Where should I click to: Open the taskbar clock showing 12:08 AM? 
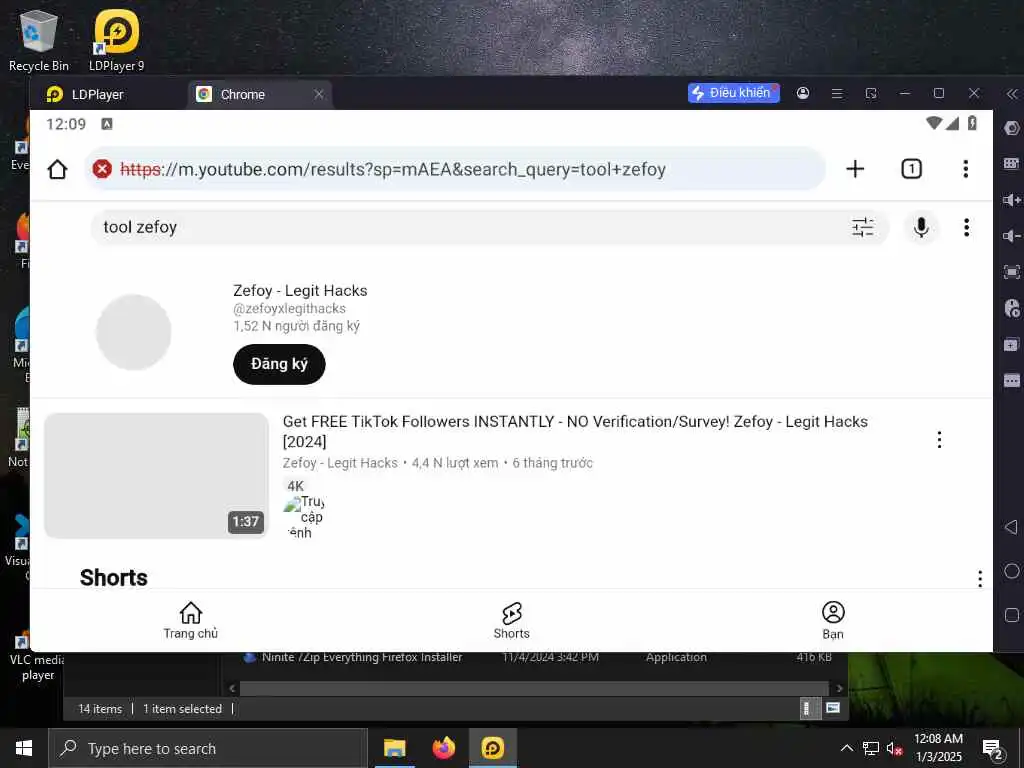[938, 748]
